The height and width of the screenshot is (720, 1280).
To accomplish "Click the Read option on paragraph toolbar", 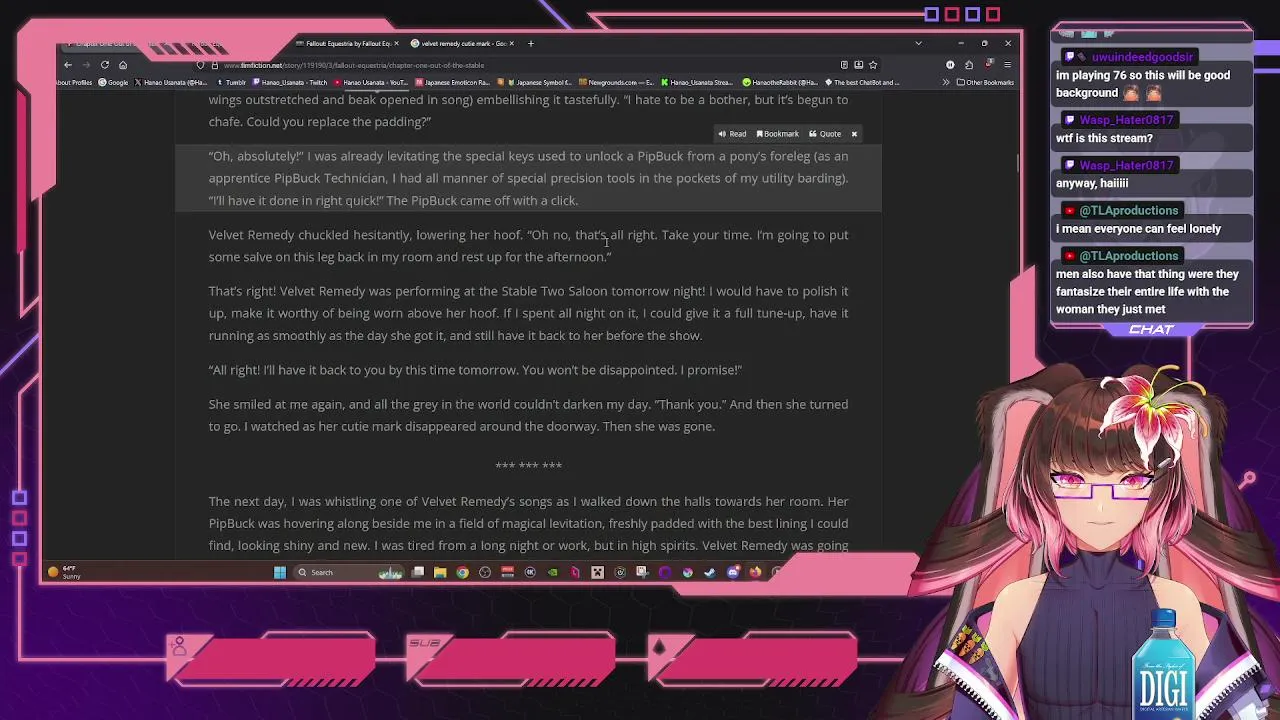I will tap(732, 134).
